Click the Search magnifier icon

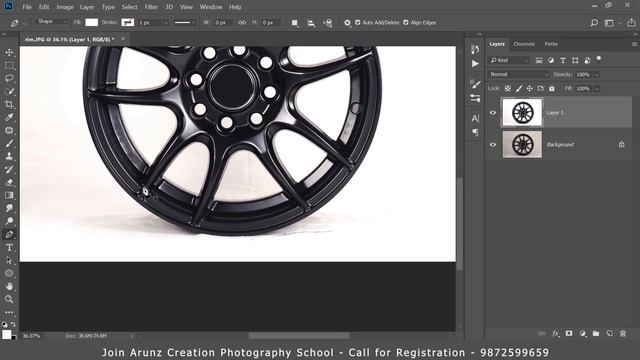[x=594, y=23]
